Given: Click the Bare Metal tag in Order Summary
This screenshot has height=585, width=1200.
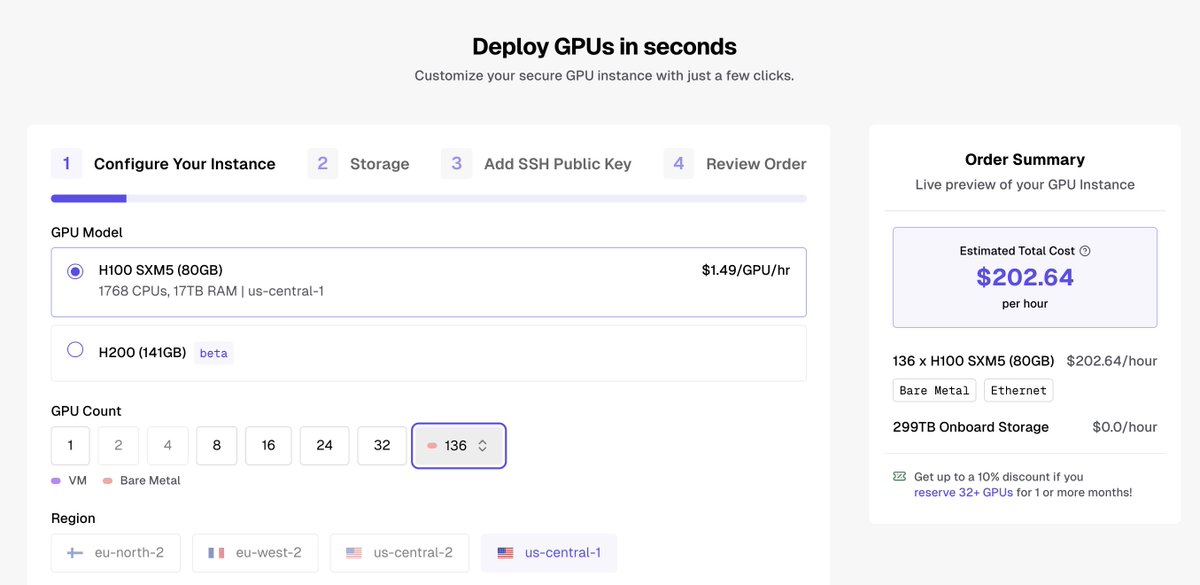Looking at the screenshot, I should [934, 390].
